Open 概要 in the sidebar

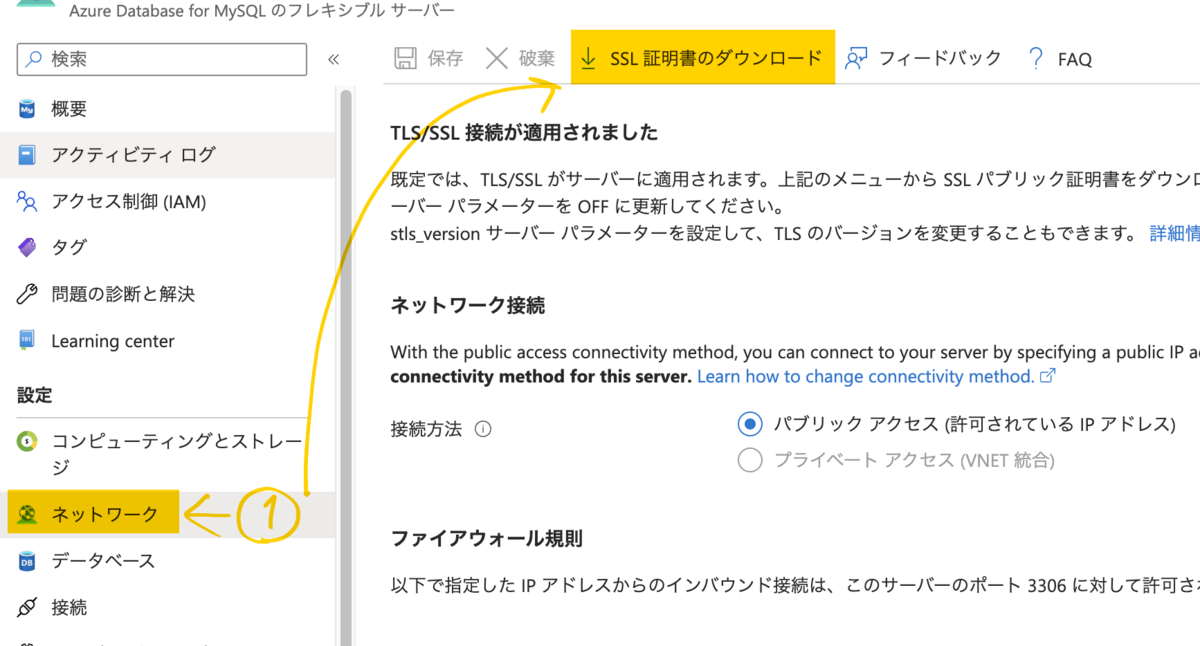point(168,108)
